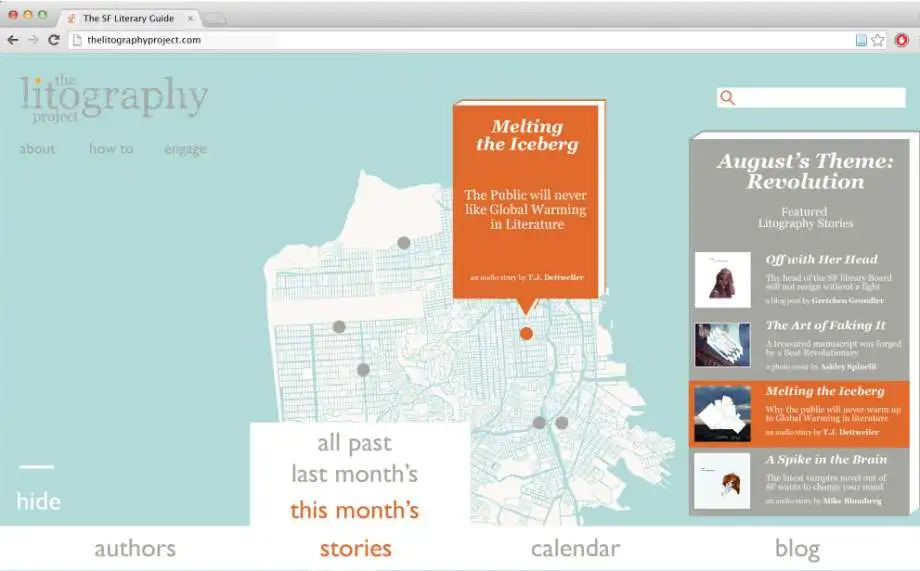Screen dimensions: 920x571
Task: Click the browser reload icon
Action: tap(54, 40)
